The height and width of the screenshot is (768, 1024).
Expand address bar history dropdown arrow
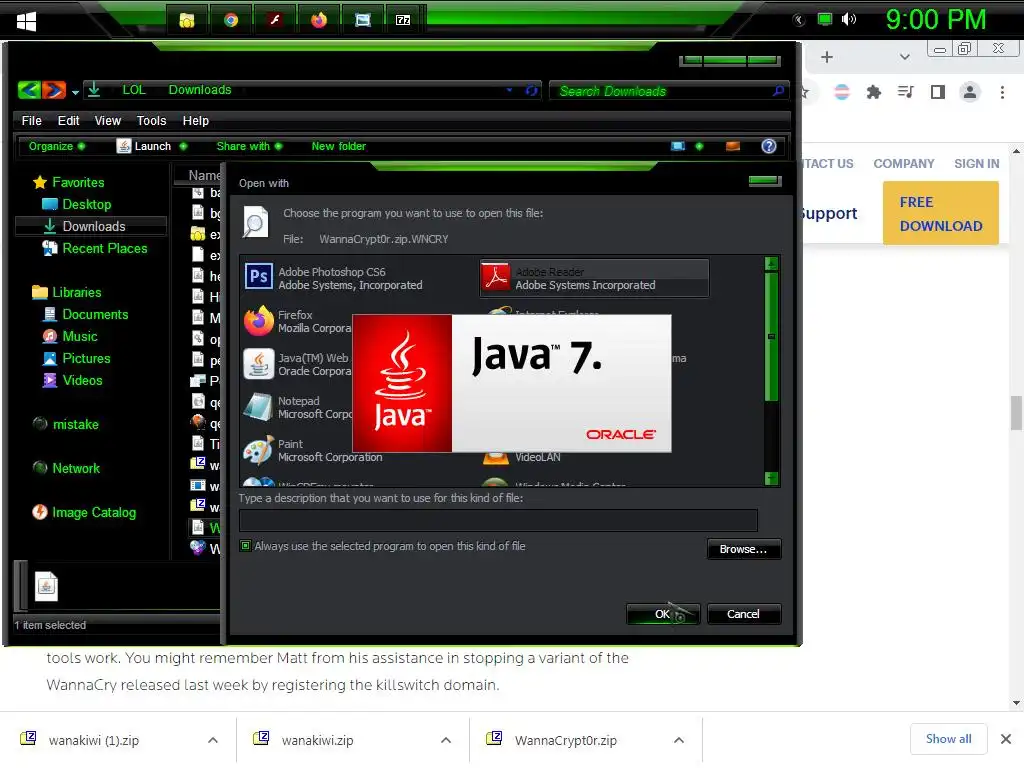[x=509, y=90]
